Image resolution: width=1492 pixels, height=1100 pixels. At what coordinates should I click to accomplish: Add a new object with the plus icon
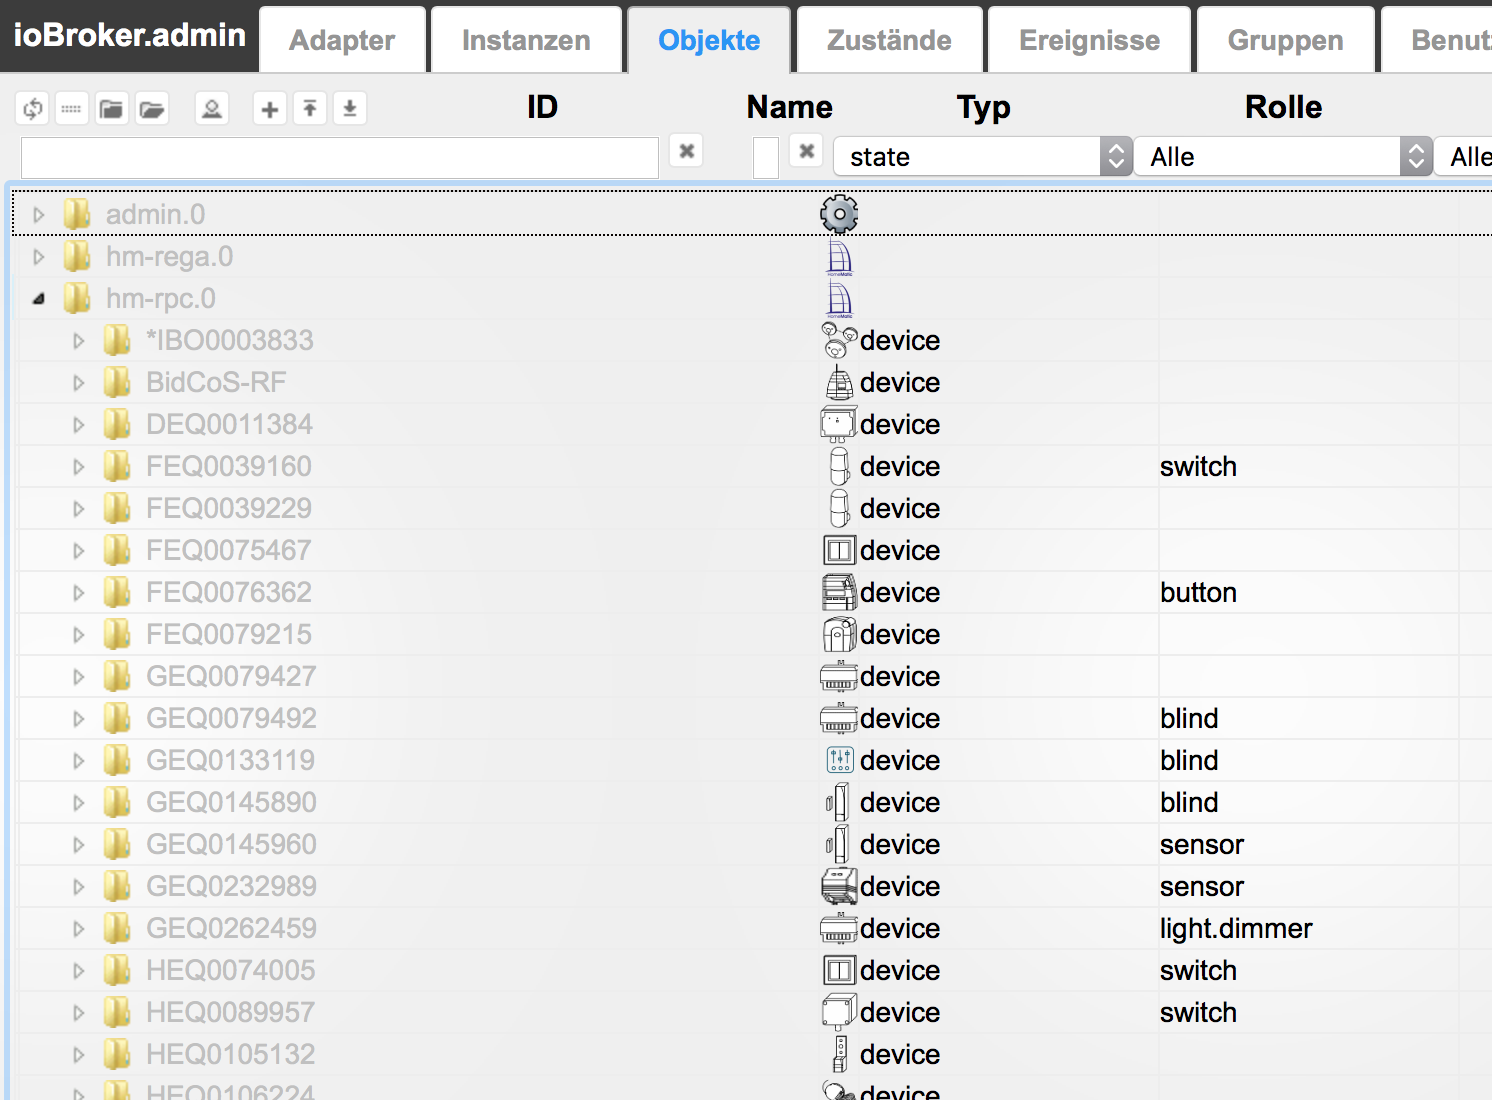coord(270,109)
